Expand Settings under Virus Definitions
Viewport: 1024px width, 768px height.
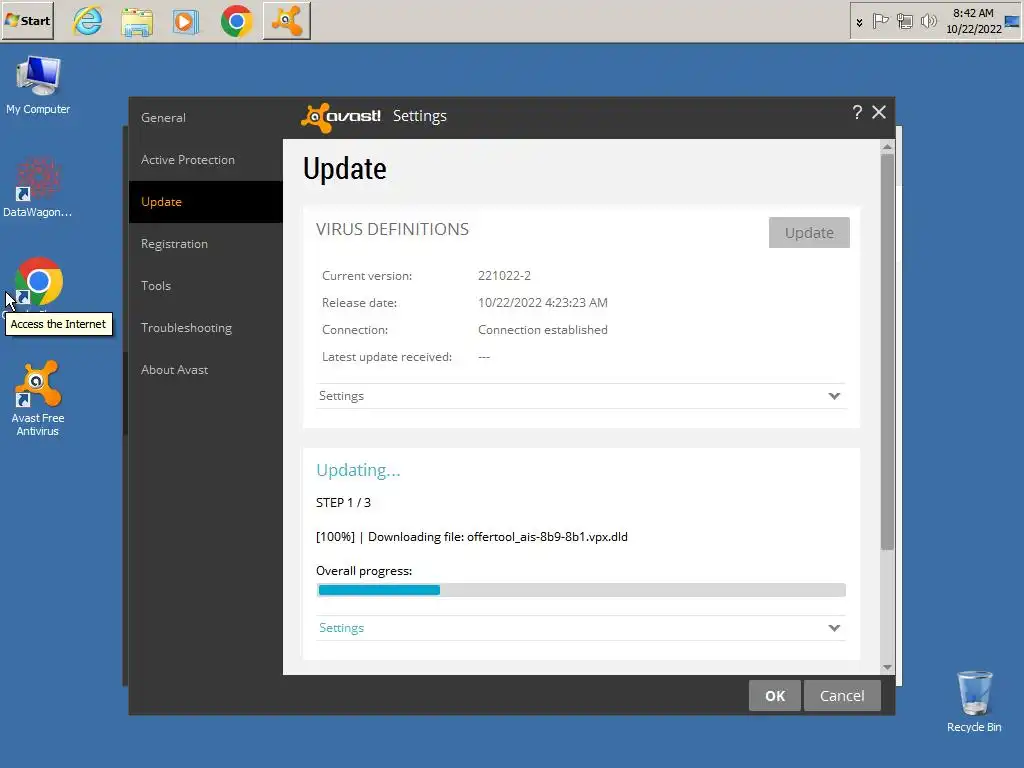[x=581, y=396]
